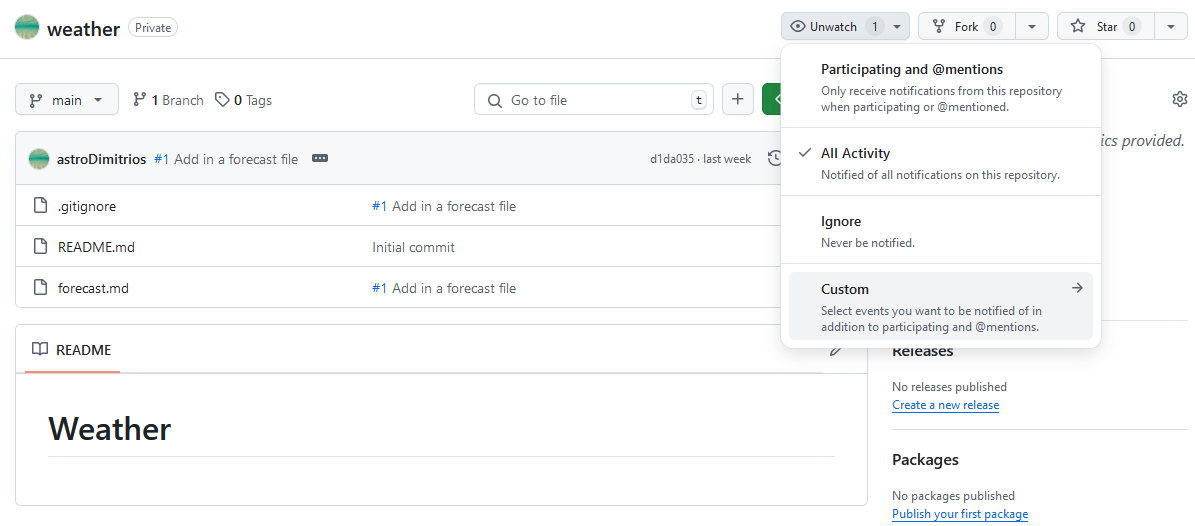Open the Star lists dropdown arrow
The image size is (1195, 526).
pyautogui.click(x=1171, y=27)
